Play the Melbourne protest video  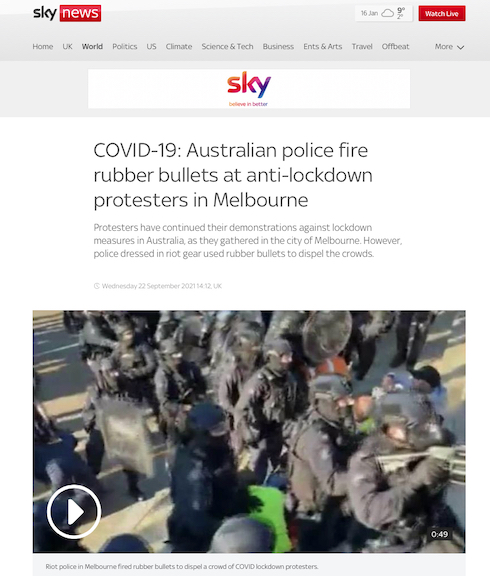click(74, 511)
